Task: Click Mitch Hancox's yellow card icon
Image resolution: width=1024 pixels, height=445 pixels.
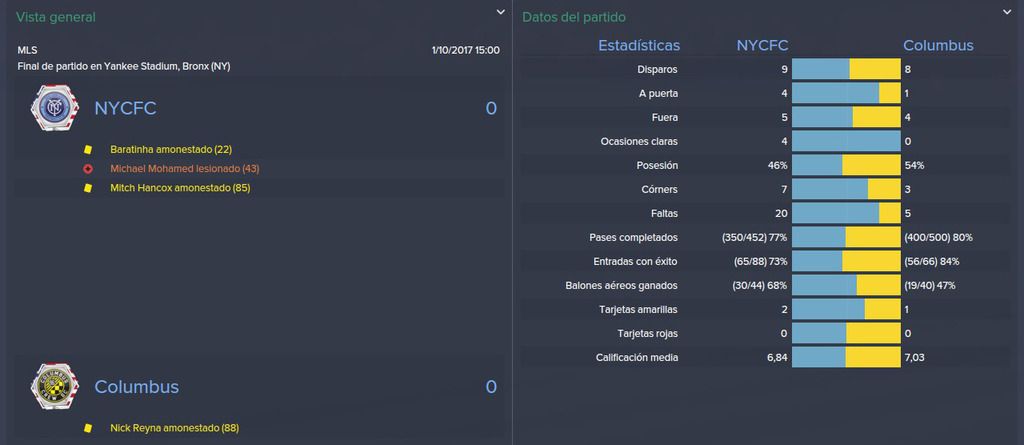Action: tap(88, 188)
